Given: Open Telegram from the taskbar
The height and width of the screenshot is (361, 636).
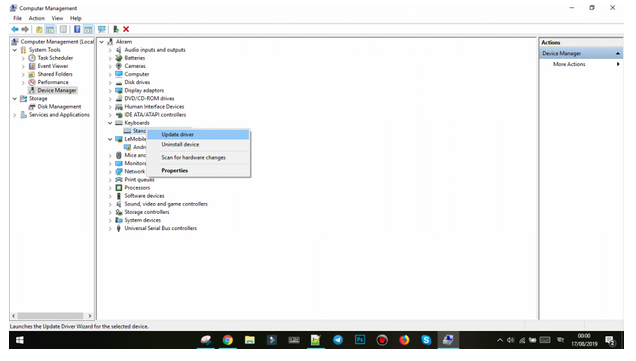Looking at the screenshot, I should click(337, 340).
